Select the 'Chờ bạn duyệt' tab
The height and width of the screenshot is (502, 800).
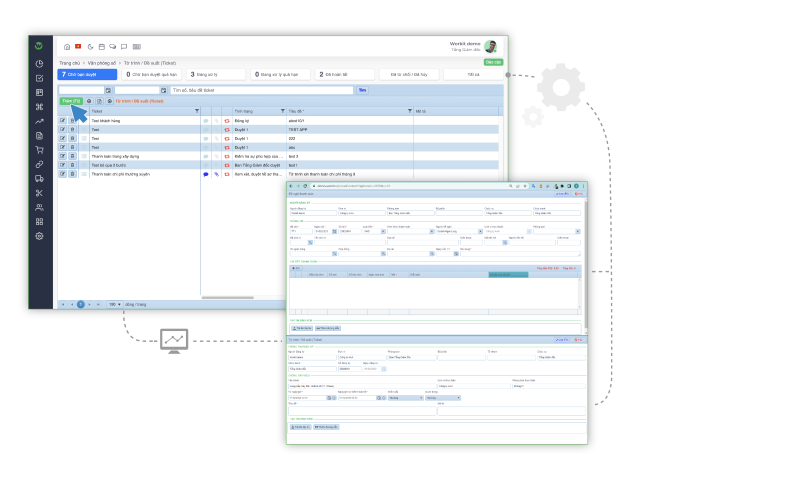click(87, 75)
